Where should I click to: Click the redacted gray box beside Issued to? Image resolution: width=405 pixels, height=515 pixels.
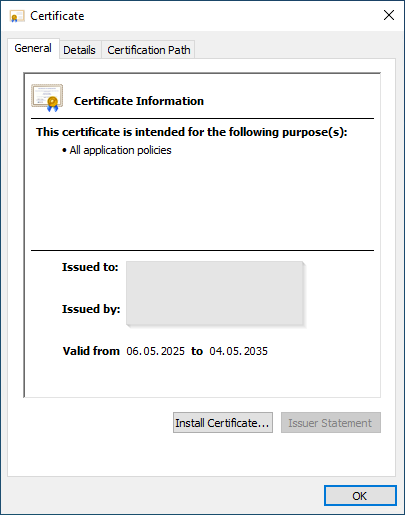(x=215, y=293)
